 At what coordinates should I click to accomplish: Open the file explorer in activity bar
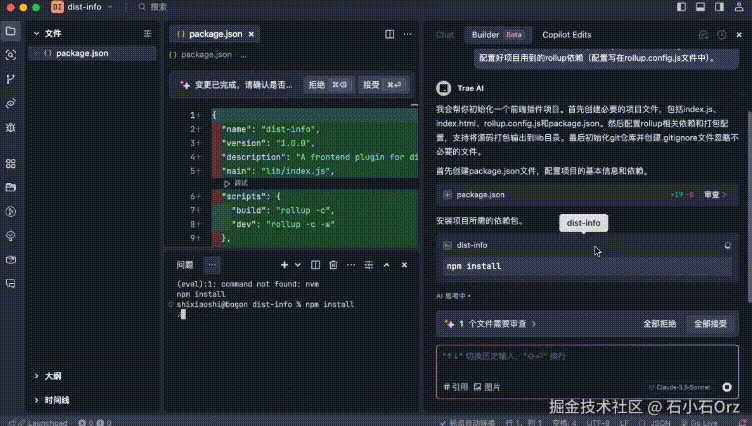[x=11, y=31]
